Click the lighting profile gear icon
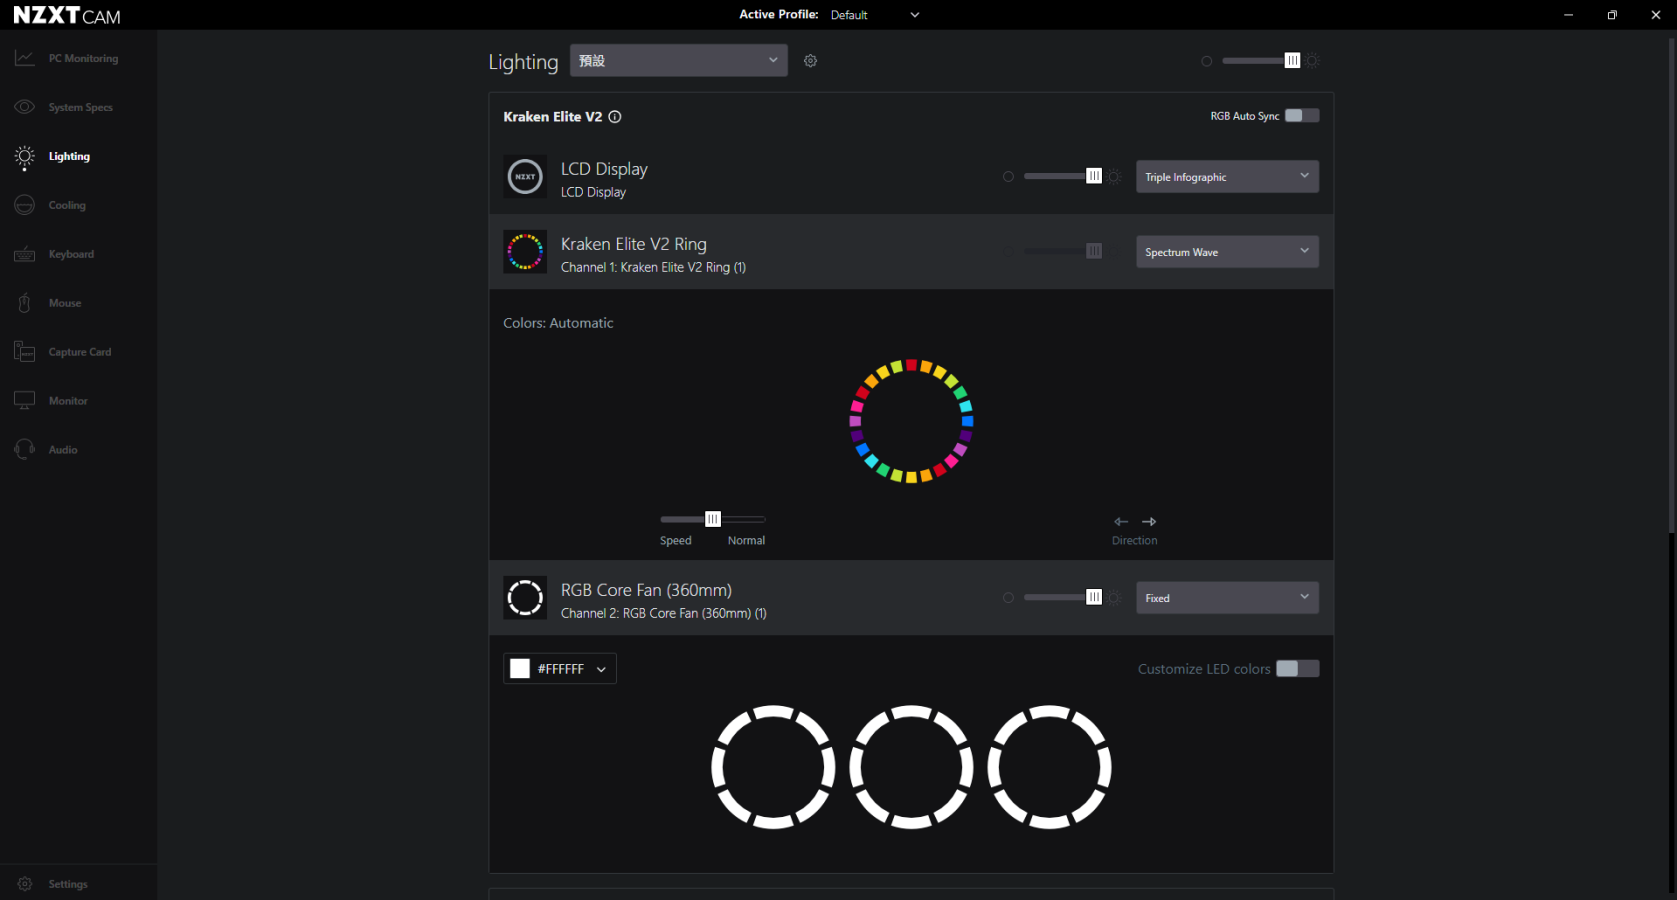The image size is (1677, 900). [x=811, y=61]
